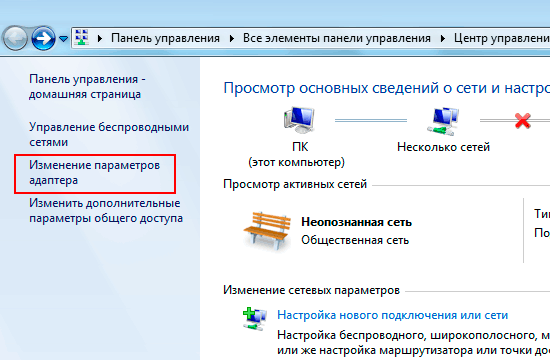Image resolution: width=550 pixels, height=360 pixels.
Task: Select Панель управления in address breadcrumb
Action: click(165, 38)
